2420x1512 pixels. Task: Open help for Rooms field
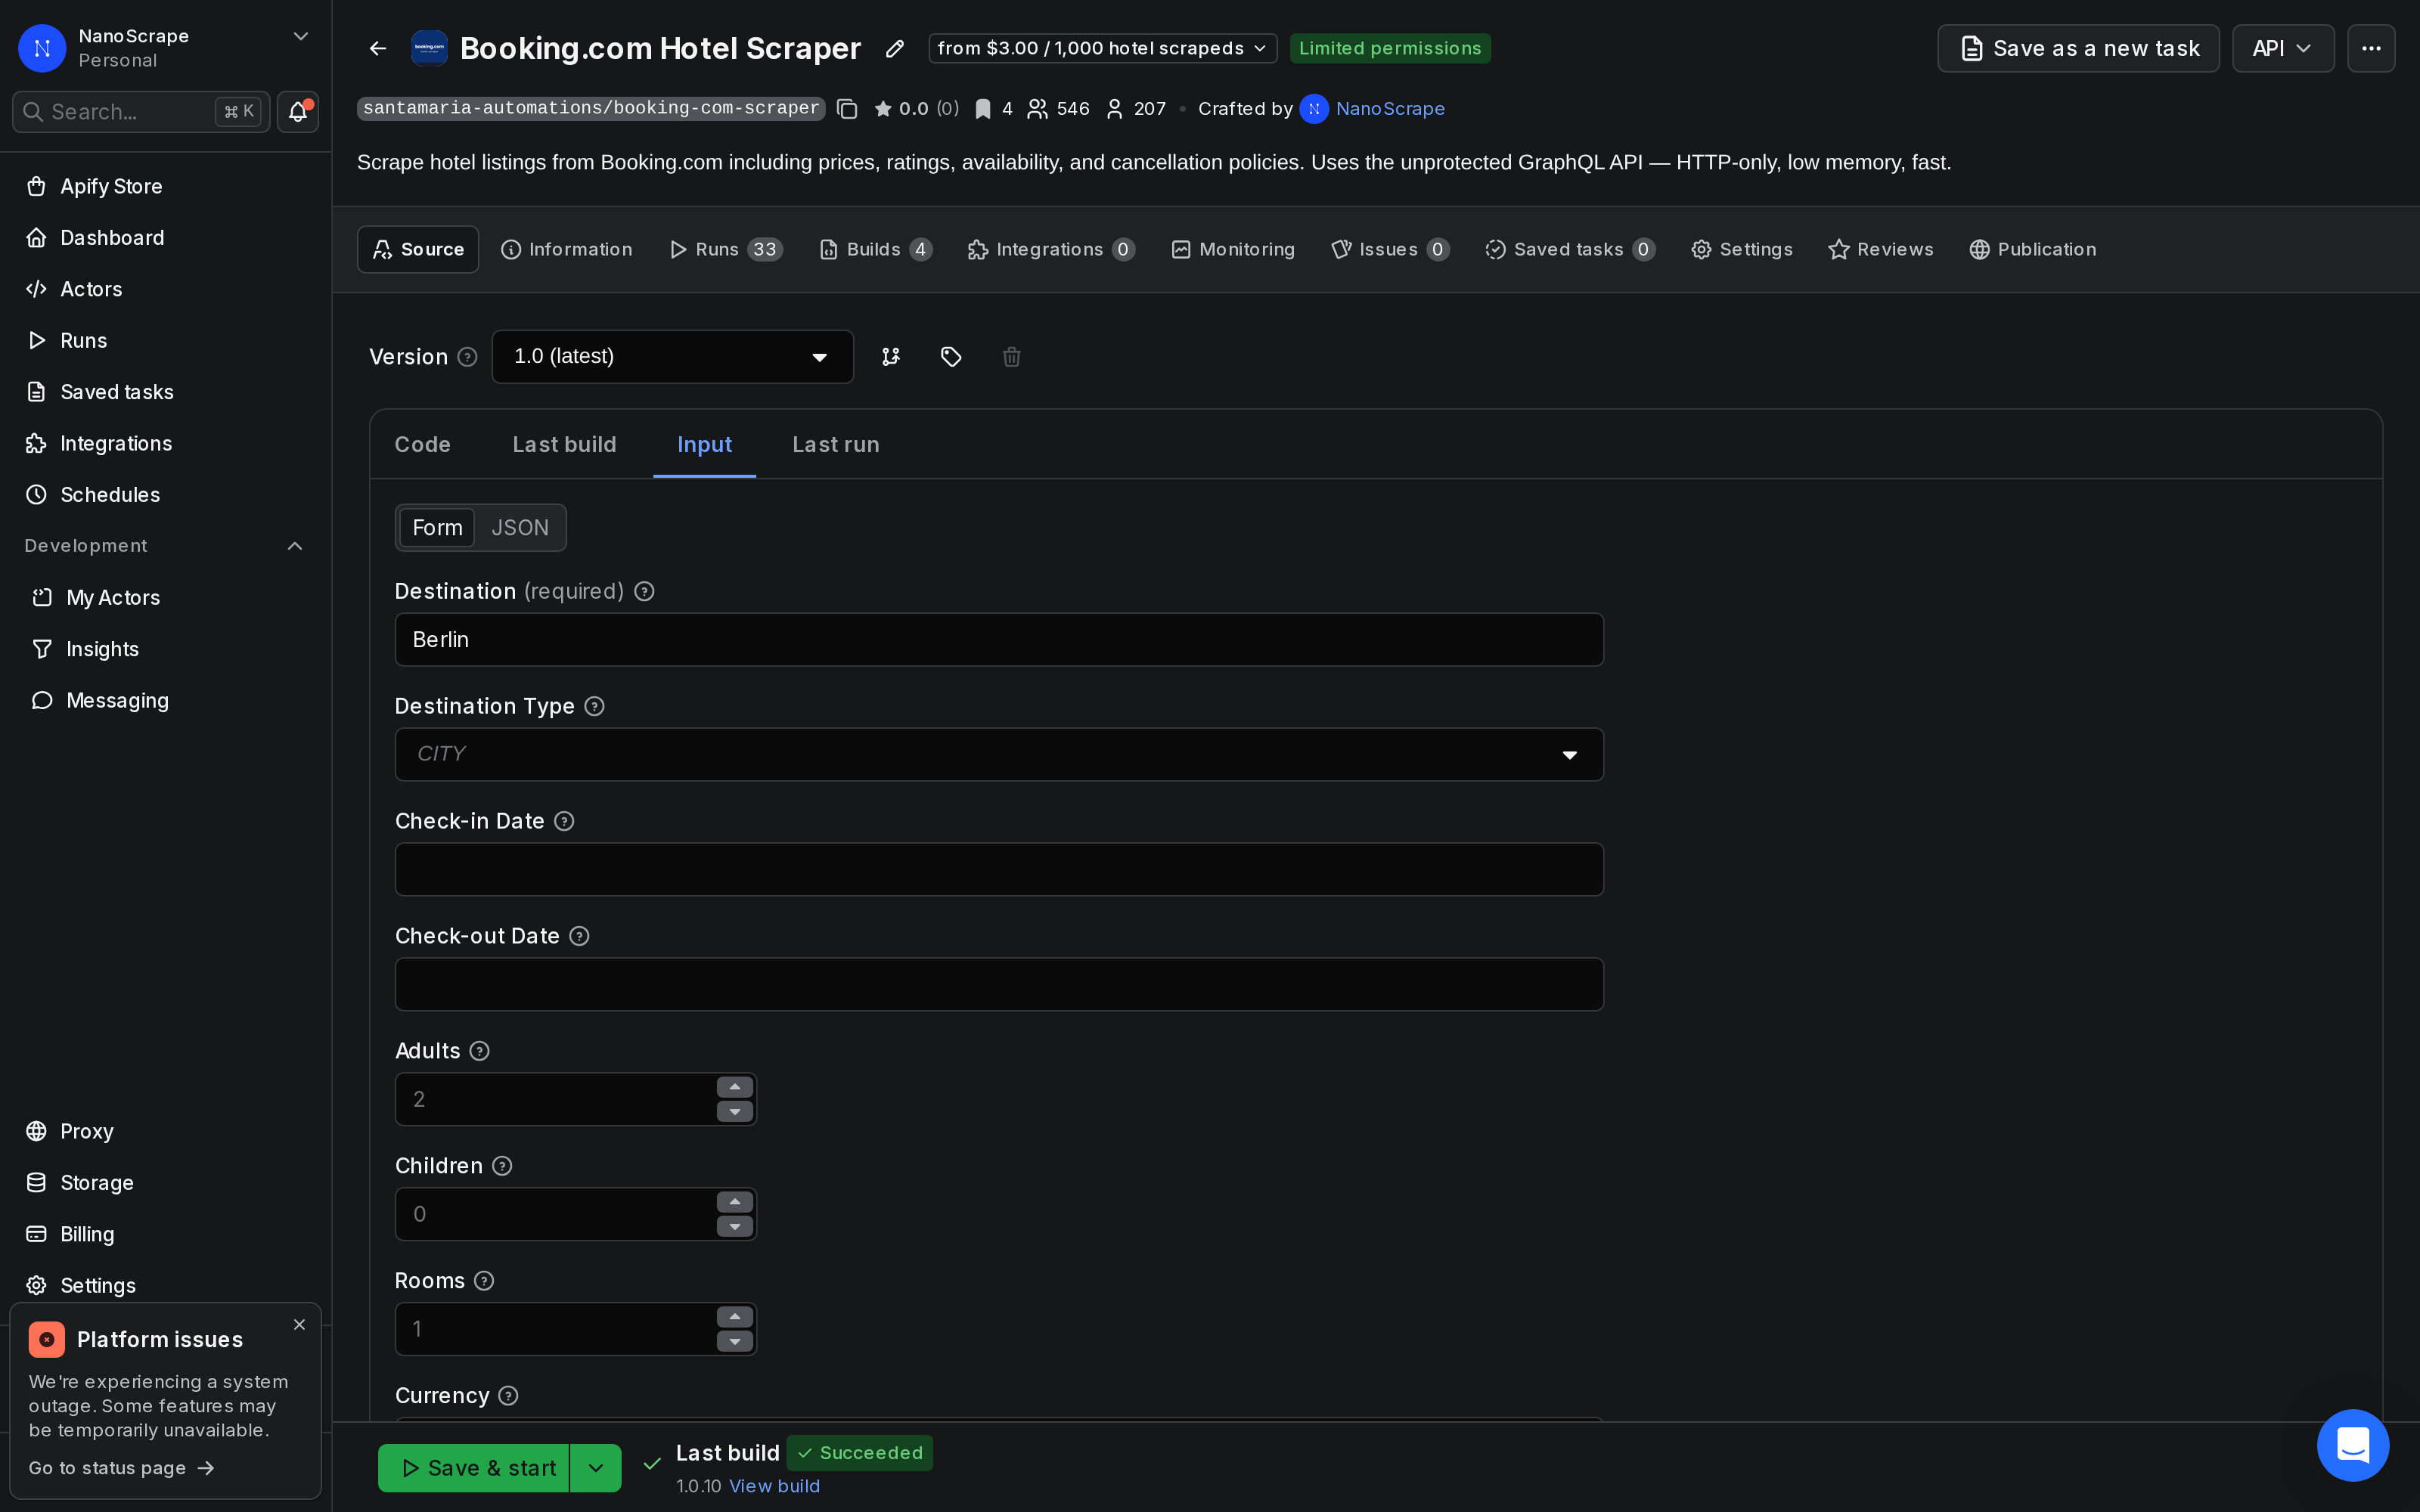pyautogui.click(x=484, y=1282)
